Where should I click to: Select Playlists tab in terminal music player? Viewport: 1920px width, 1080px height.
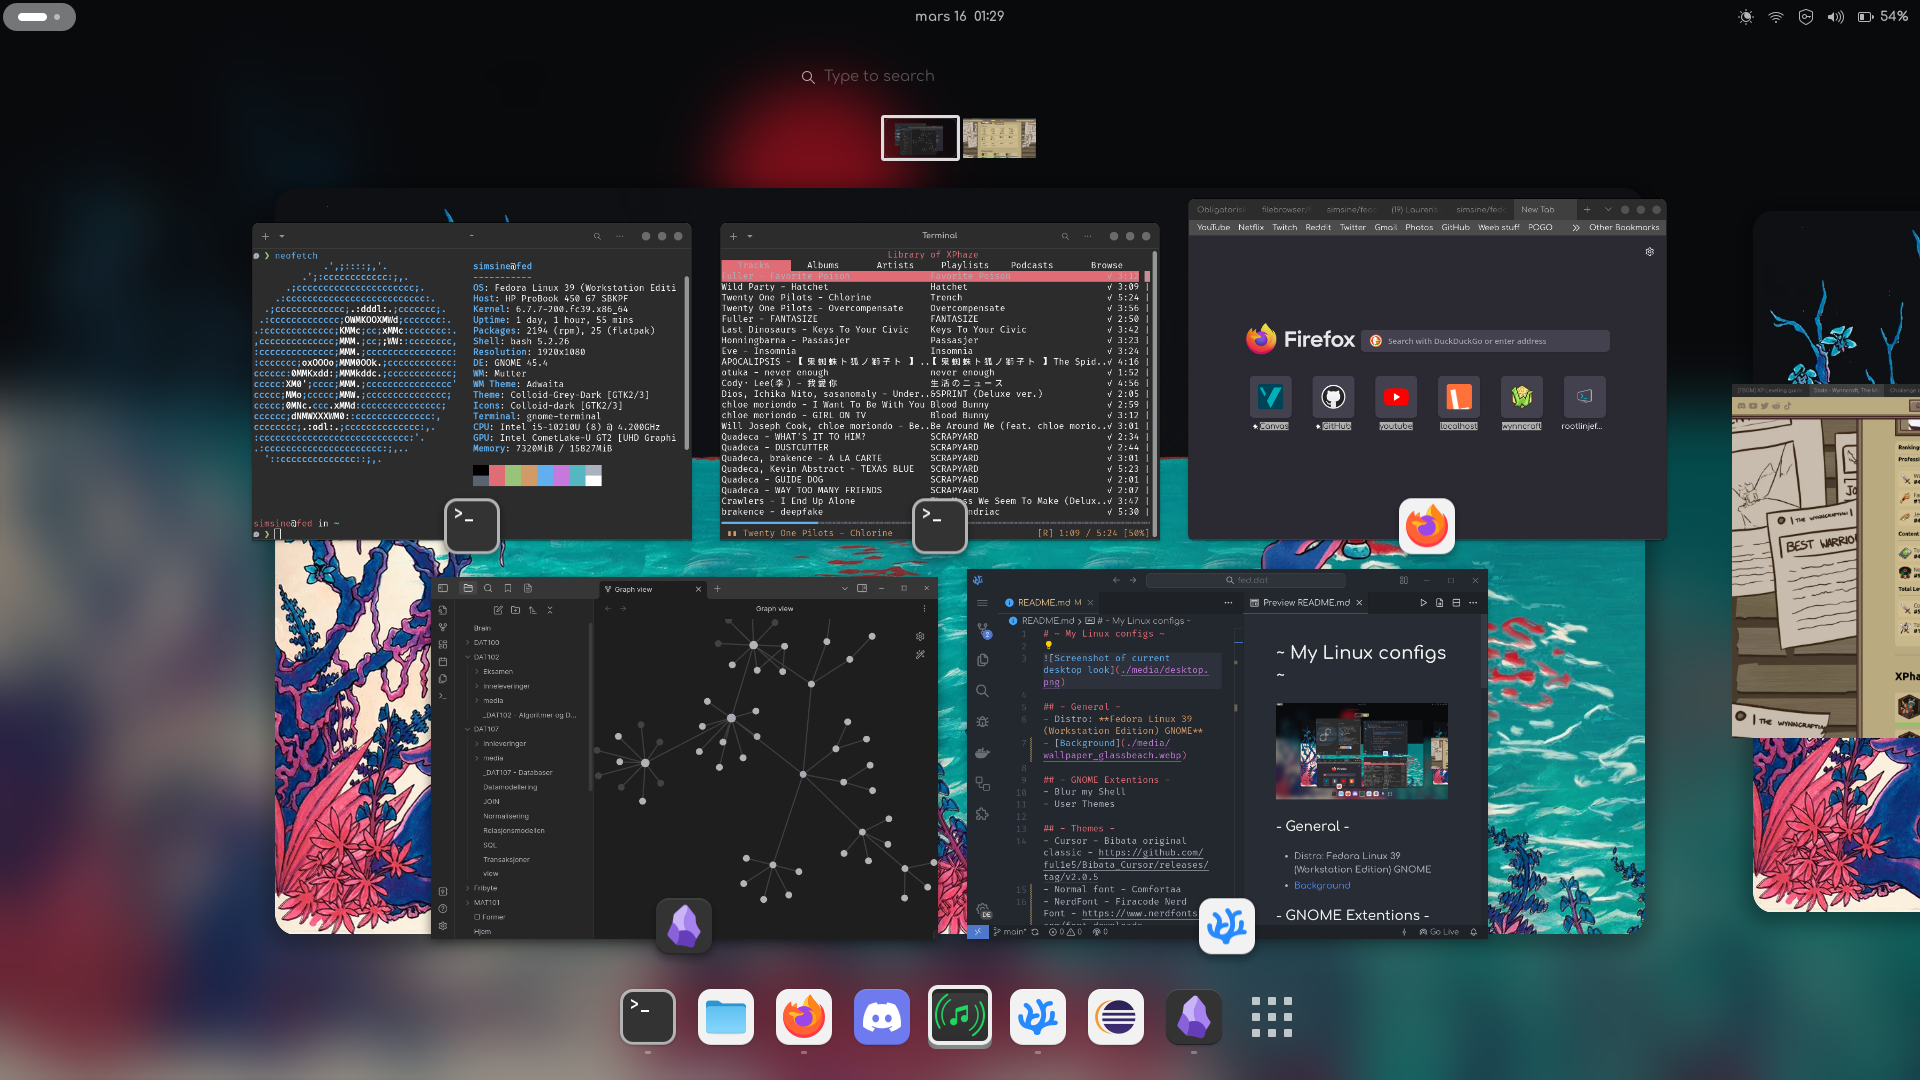(964, 265)
